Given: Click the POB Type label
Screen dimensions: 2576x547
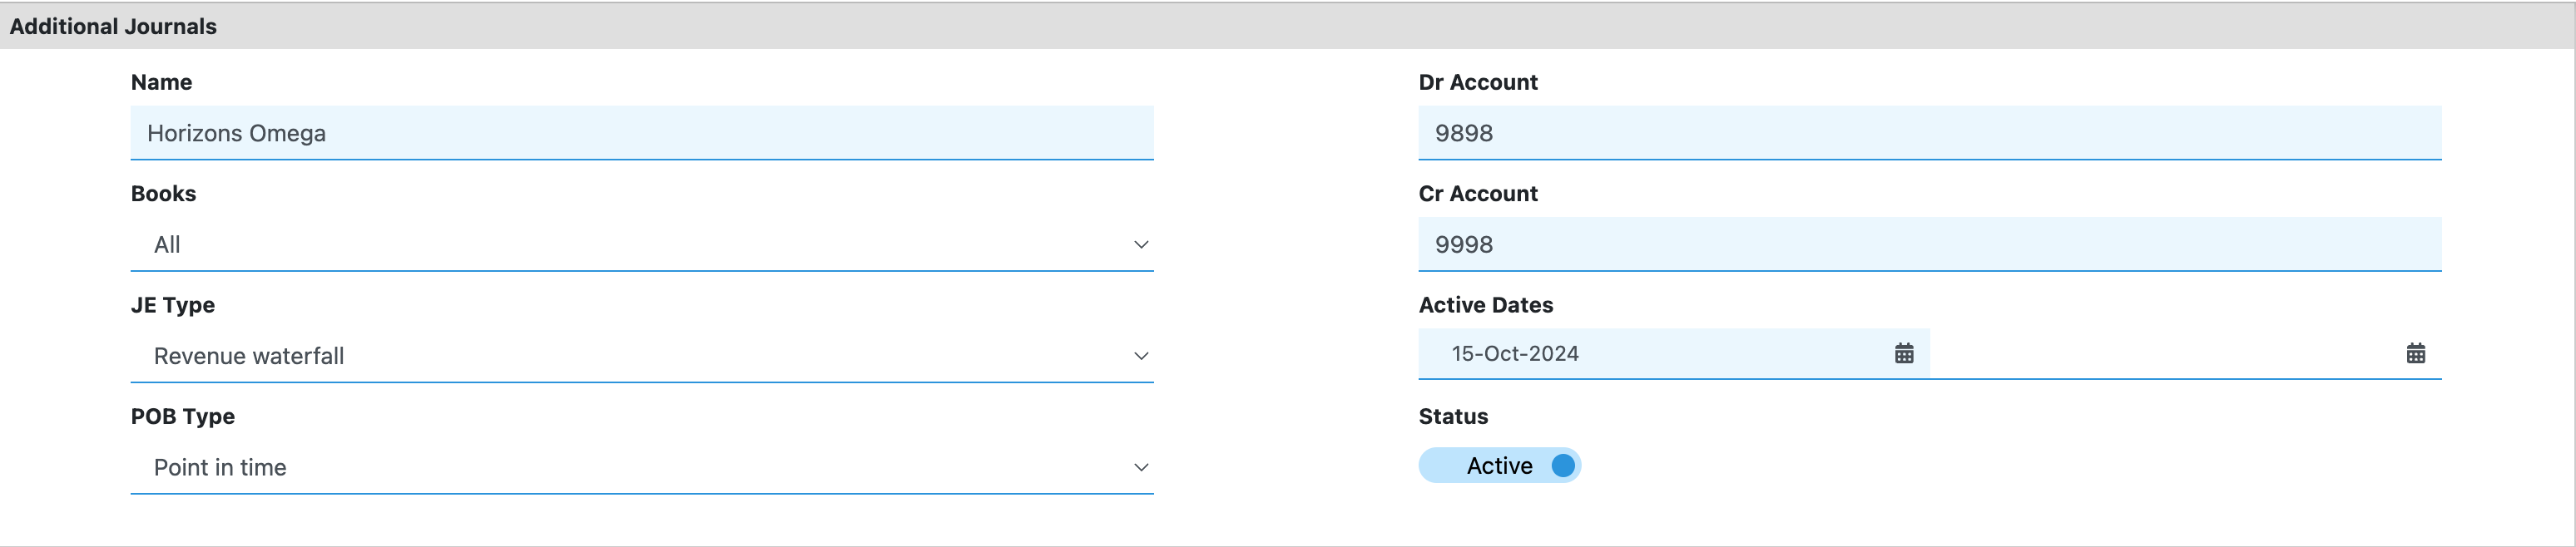Looking at the screenshot, I should pos(183,416).
